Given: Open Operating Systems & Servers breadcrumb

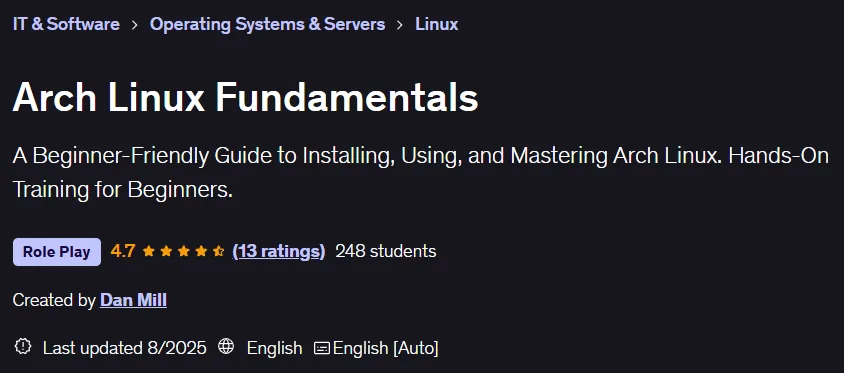Looking at the screenshot, I should [x=268, y=24].
